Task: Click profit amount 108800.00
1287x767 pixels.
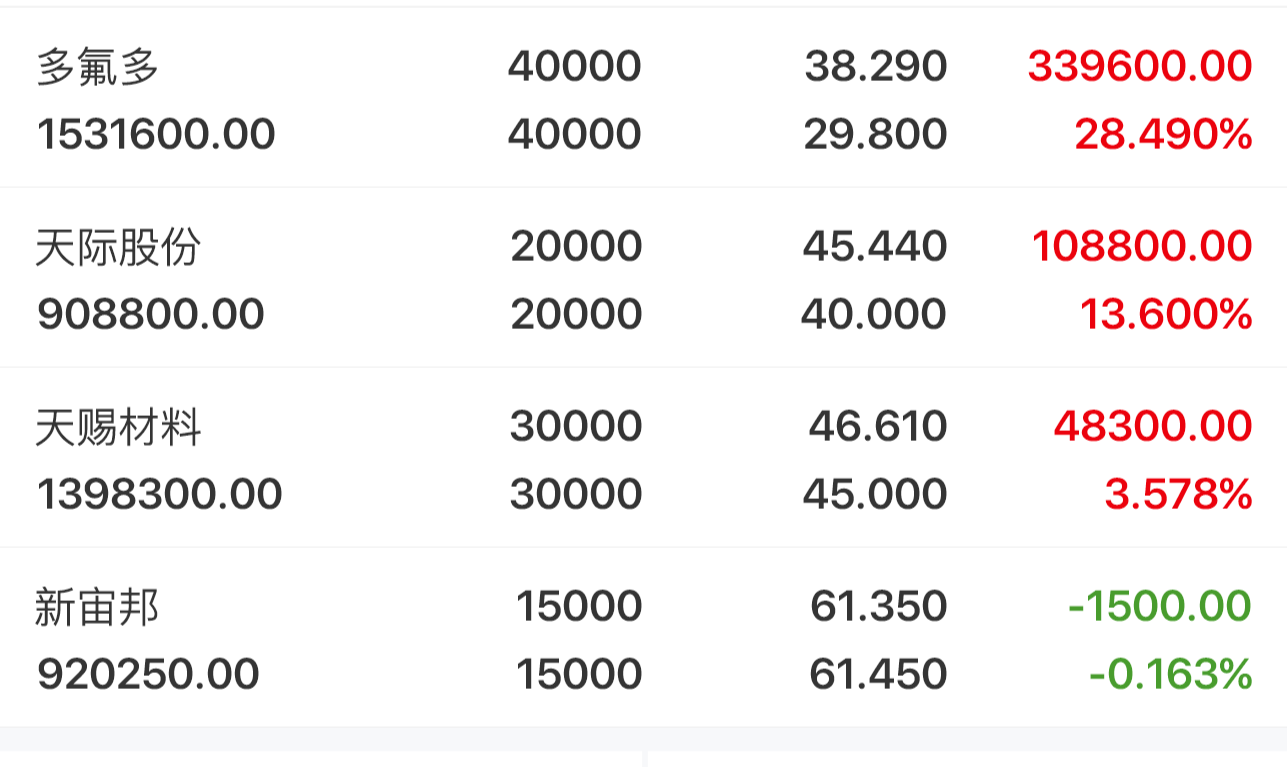Action: pos(1141,247)
